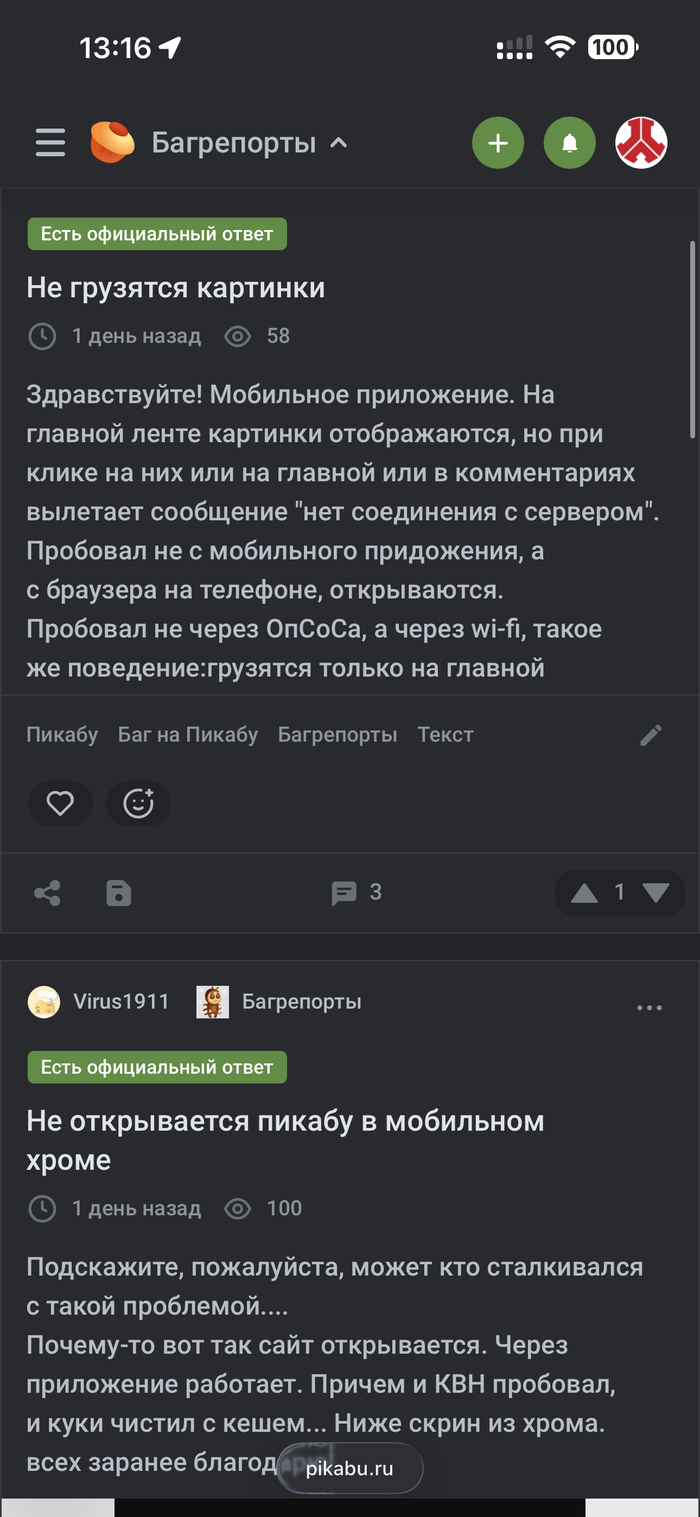700x1517 pixels.
Task: Add an emoji reaction to the post
Action: click(x=138, y=803)
